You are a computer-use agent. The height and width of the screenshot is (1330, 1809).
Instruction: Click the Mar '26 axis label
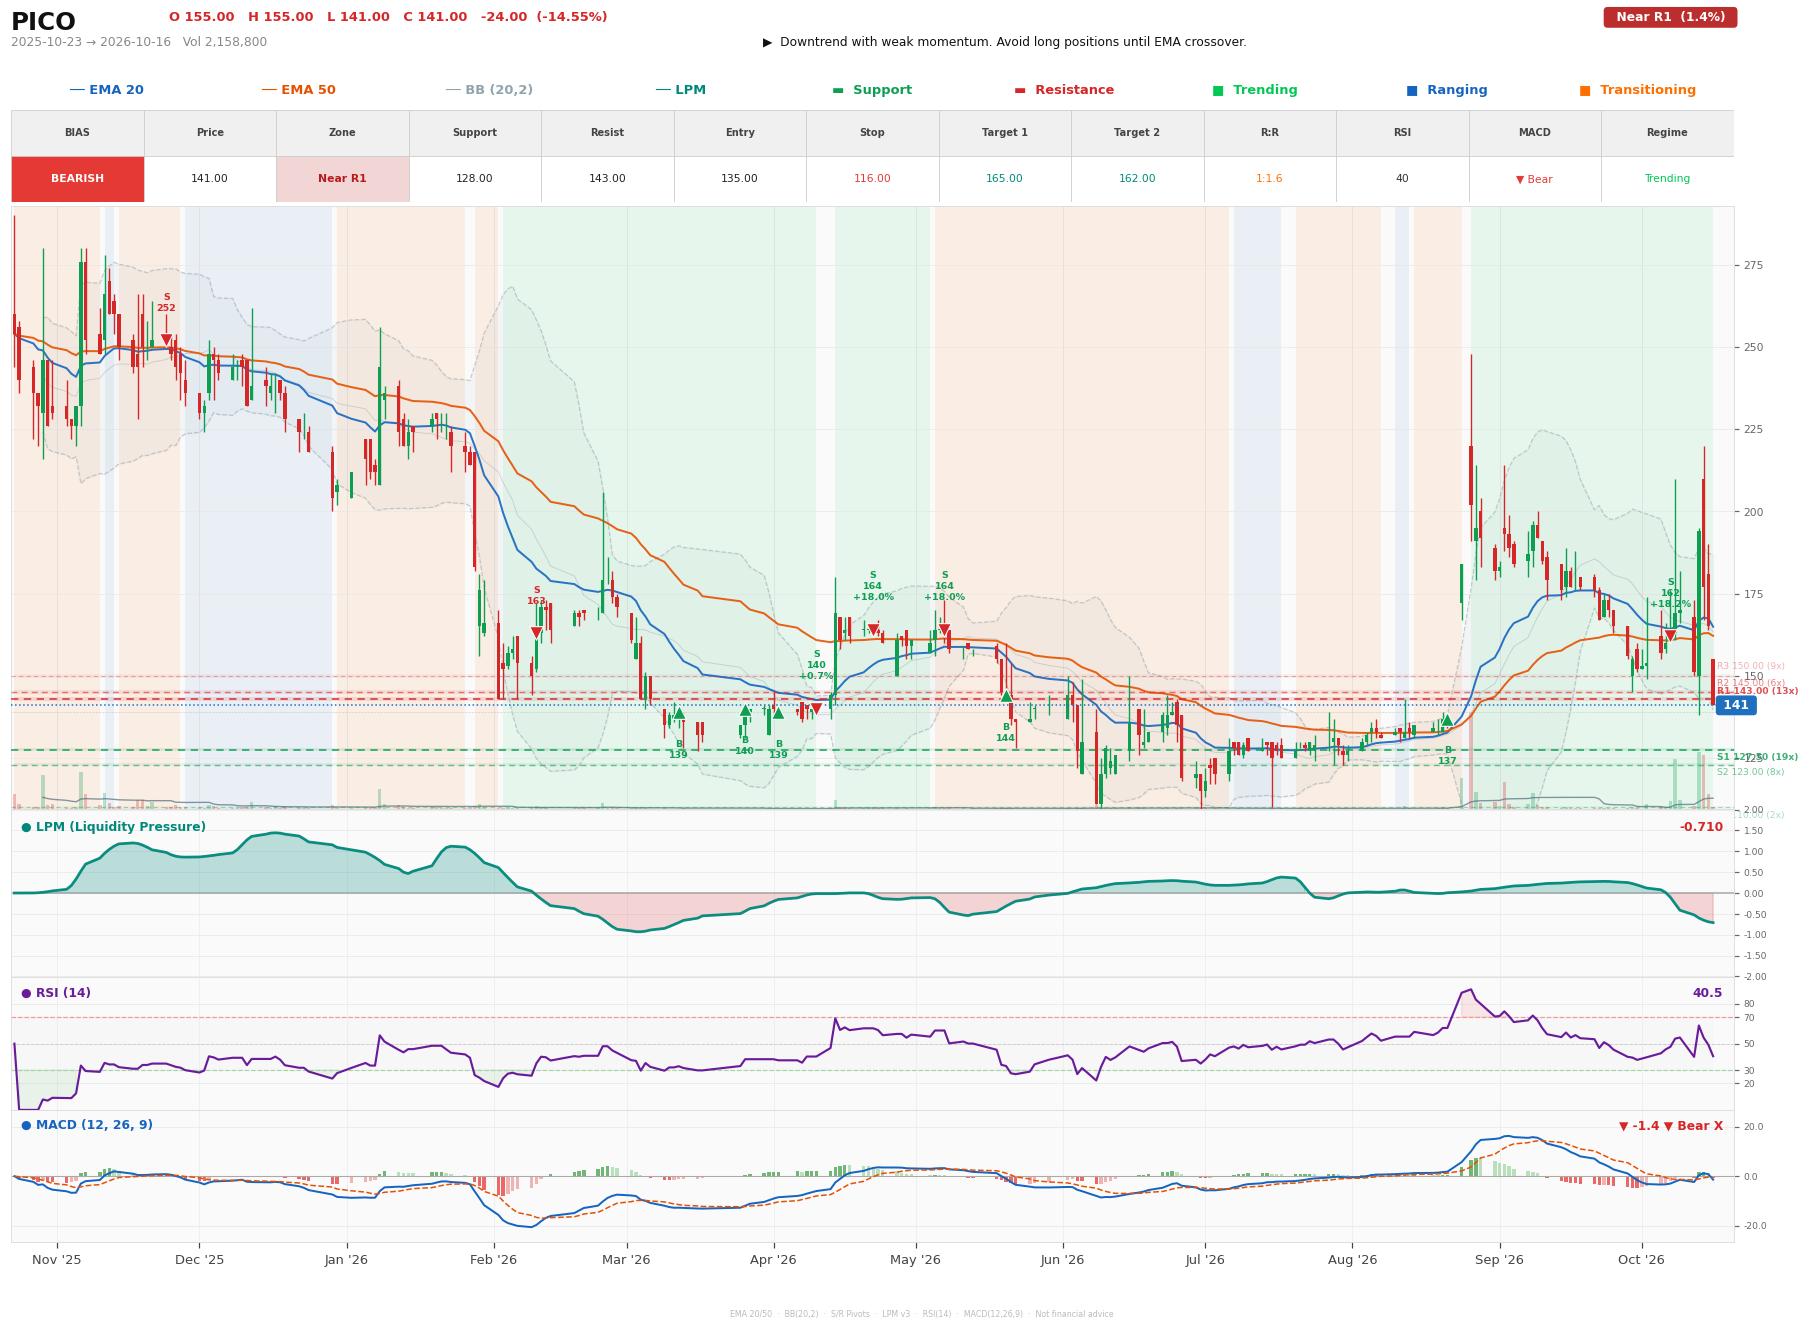(626, 1260)
